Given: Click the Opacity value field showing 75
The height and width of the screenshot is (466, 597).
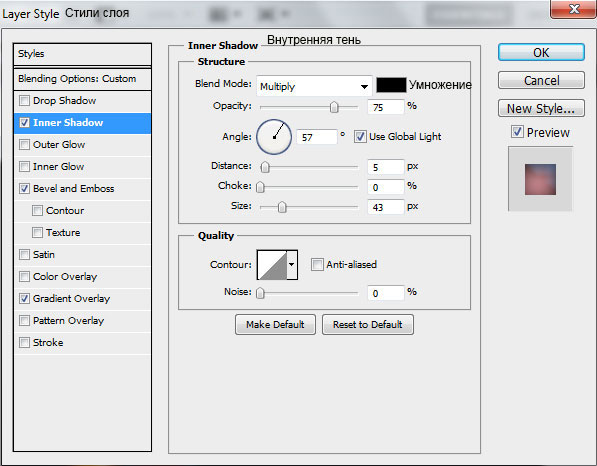Looking at the screenshot, I should click(385, 107).
